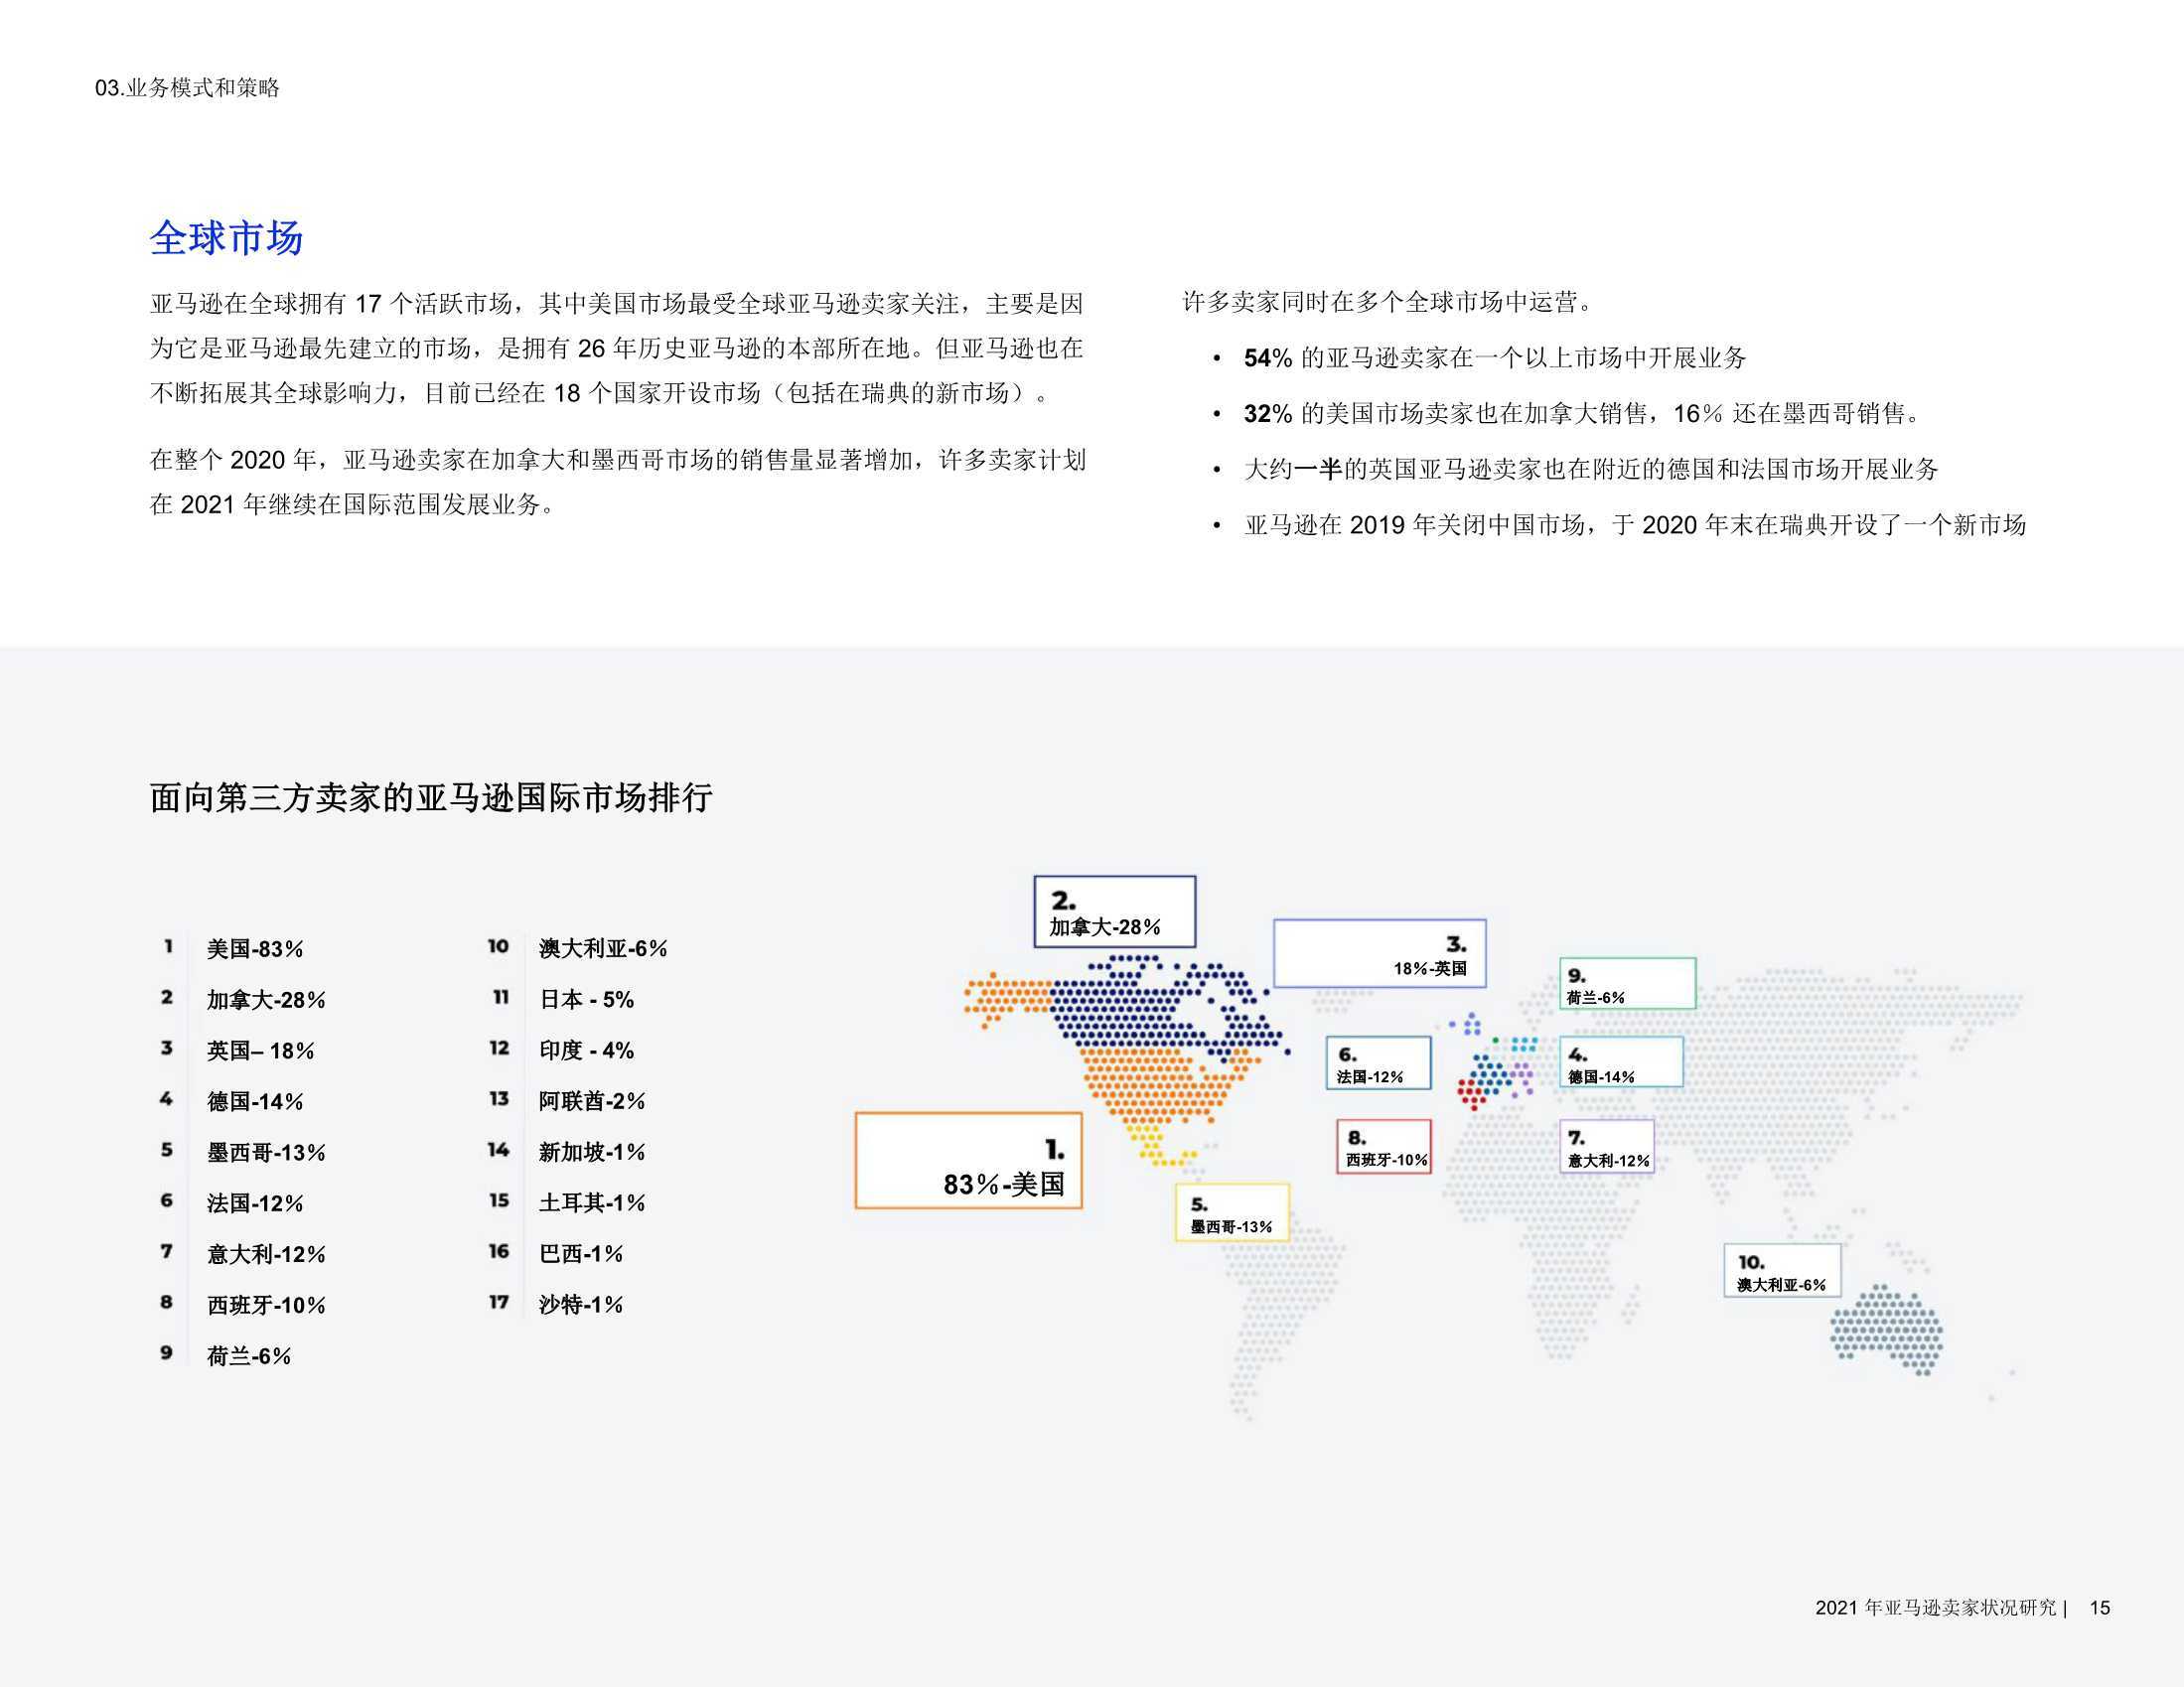Click the paragraph beginning 在整个 2020 年
2184x1687 pixels.
618,482
